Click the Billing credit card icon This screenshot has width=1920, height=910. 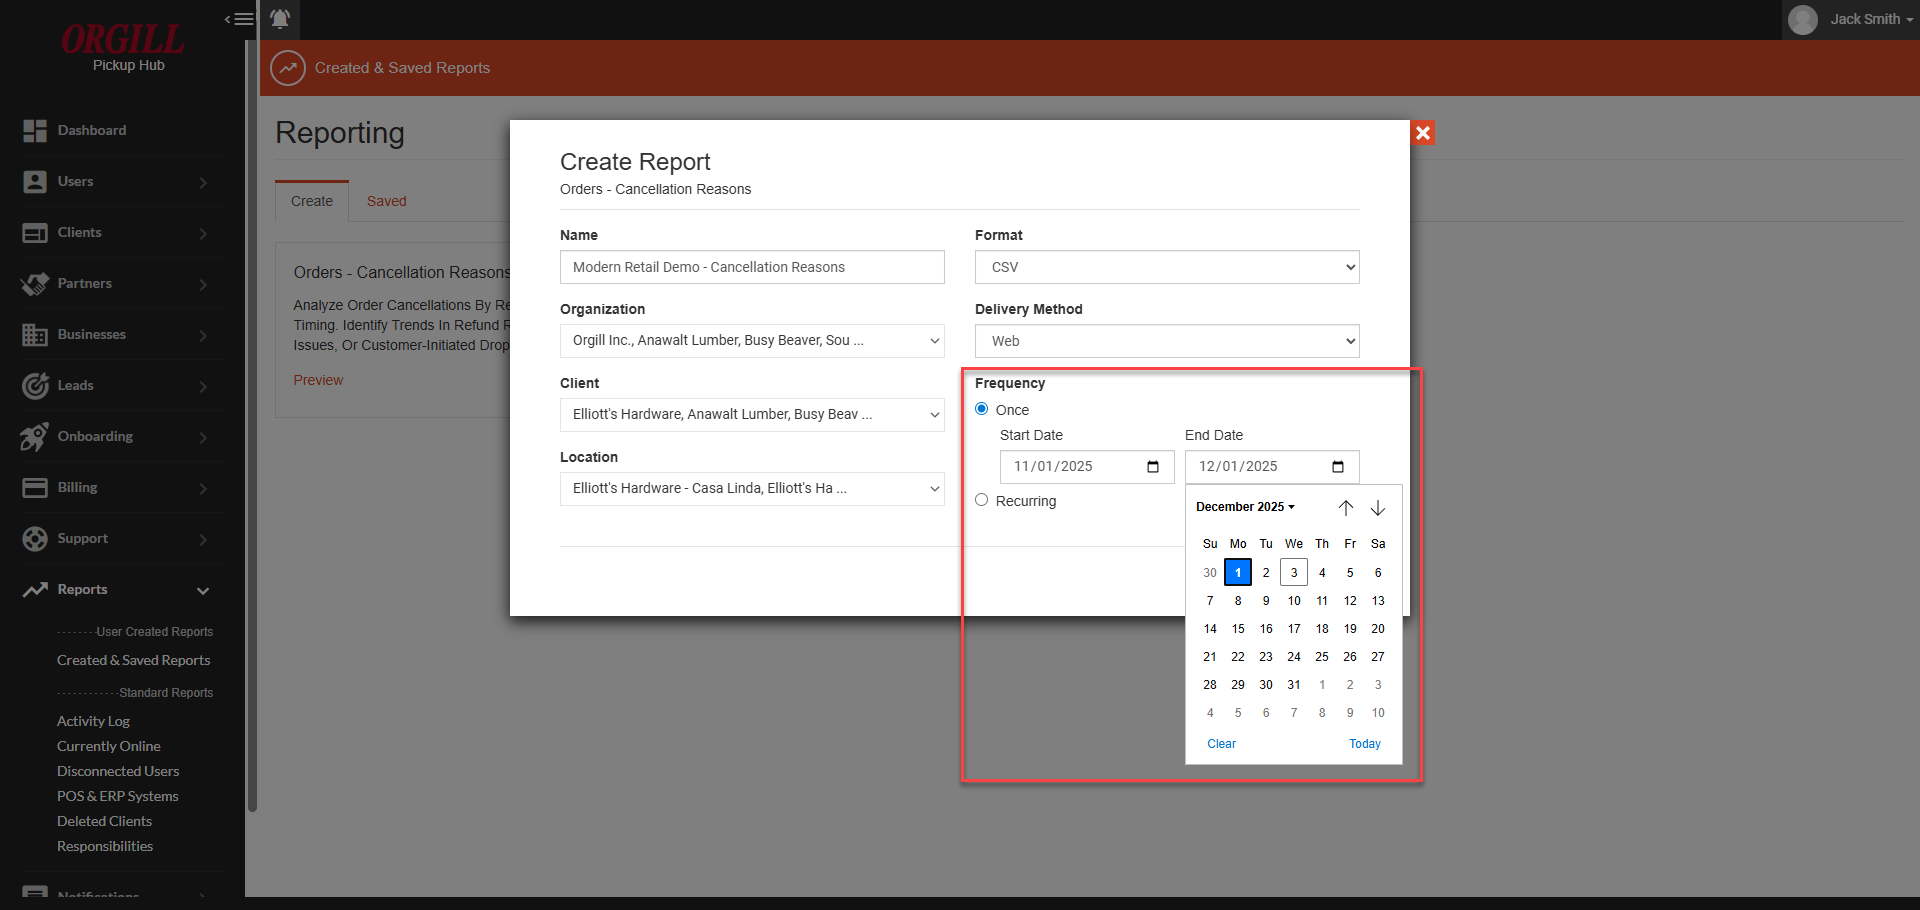35,488
